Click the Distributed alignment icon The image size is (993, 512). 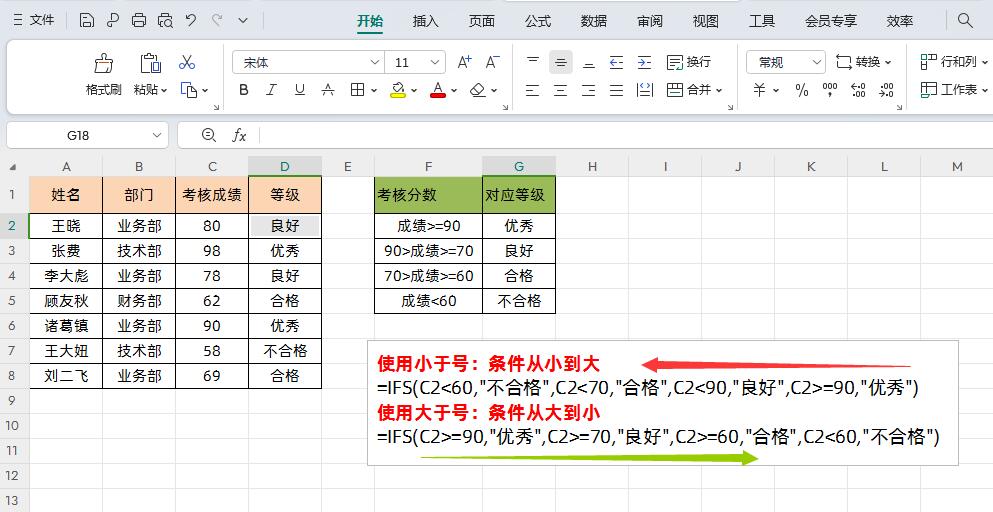pos(645,90)
